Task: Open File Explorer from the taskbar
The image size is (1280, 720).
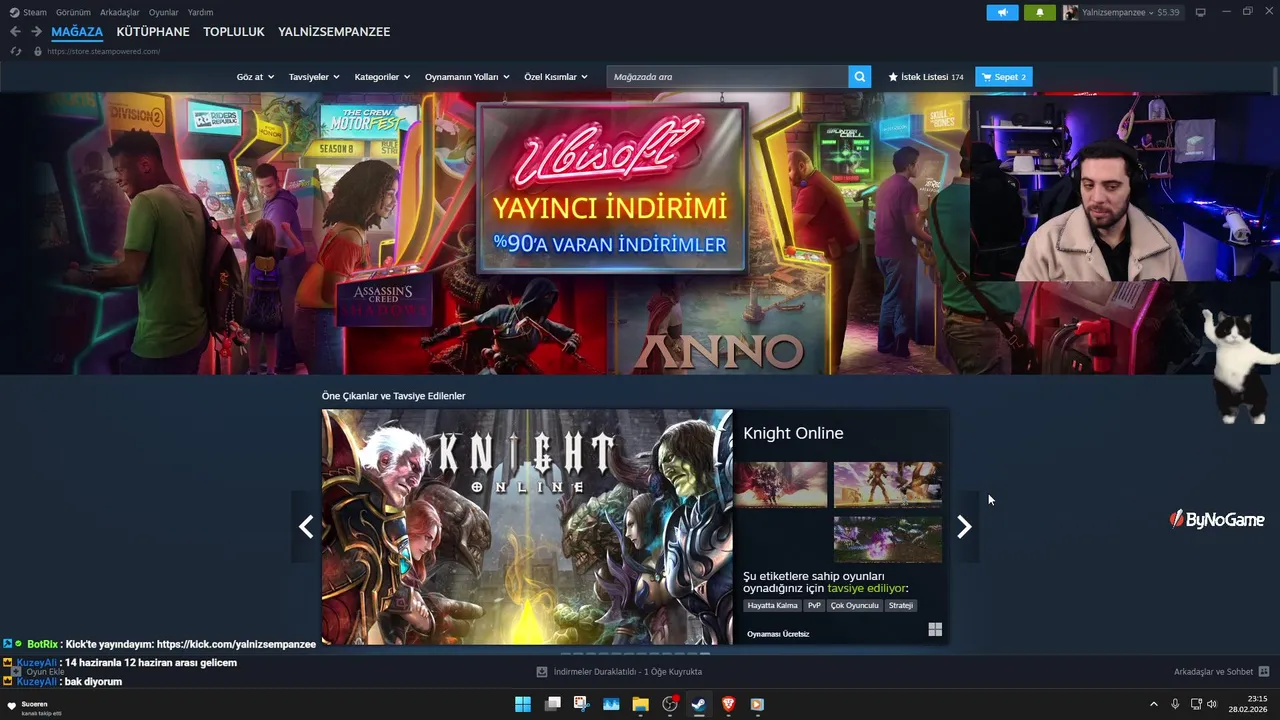Action: coord(640,704)
